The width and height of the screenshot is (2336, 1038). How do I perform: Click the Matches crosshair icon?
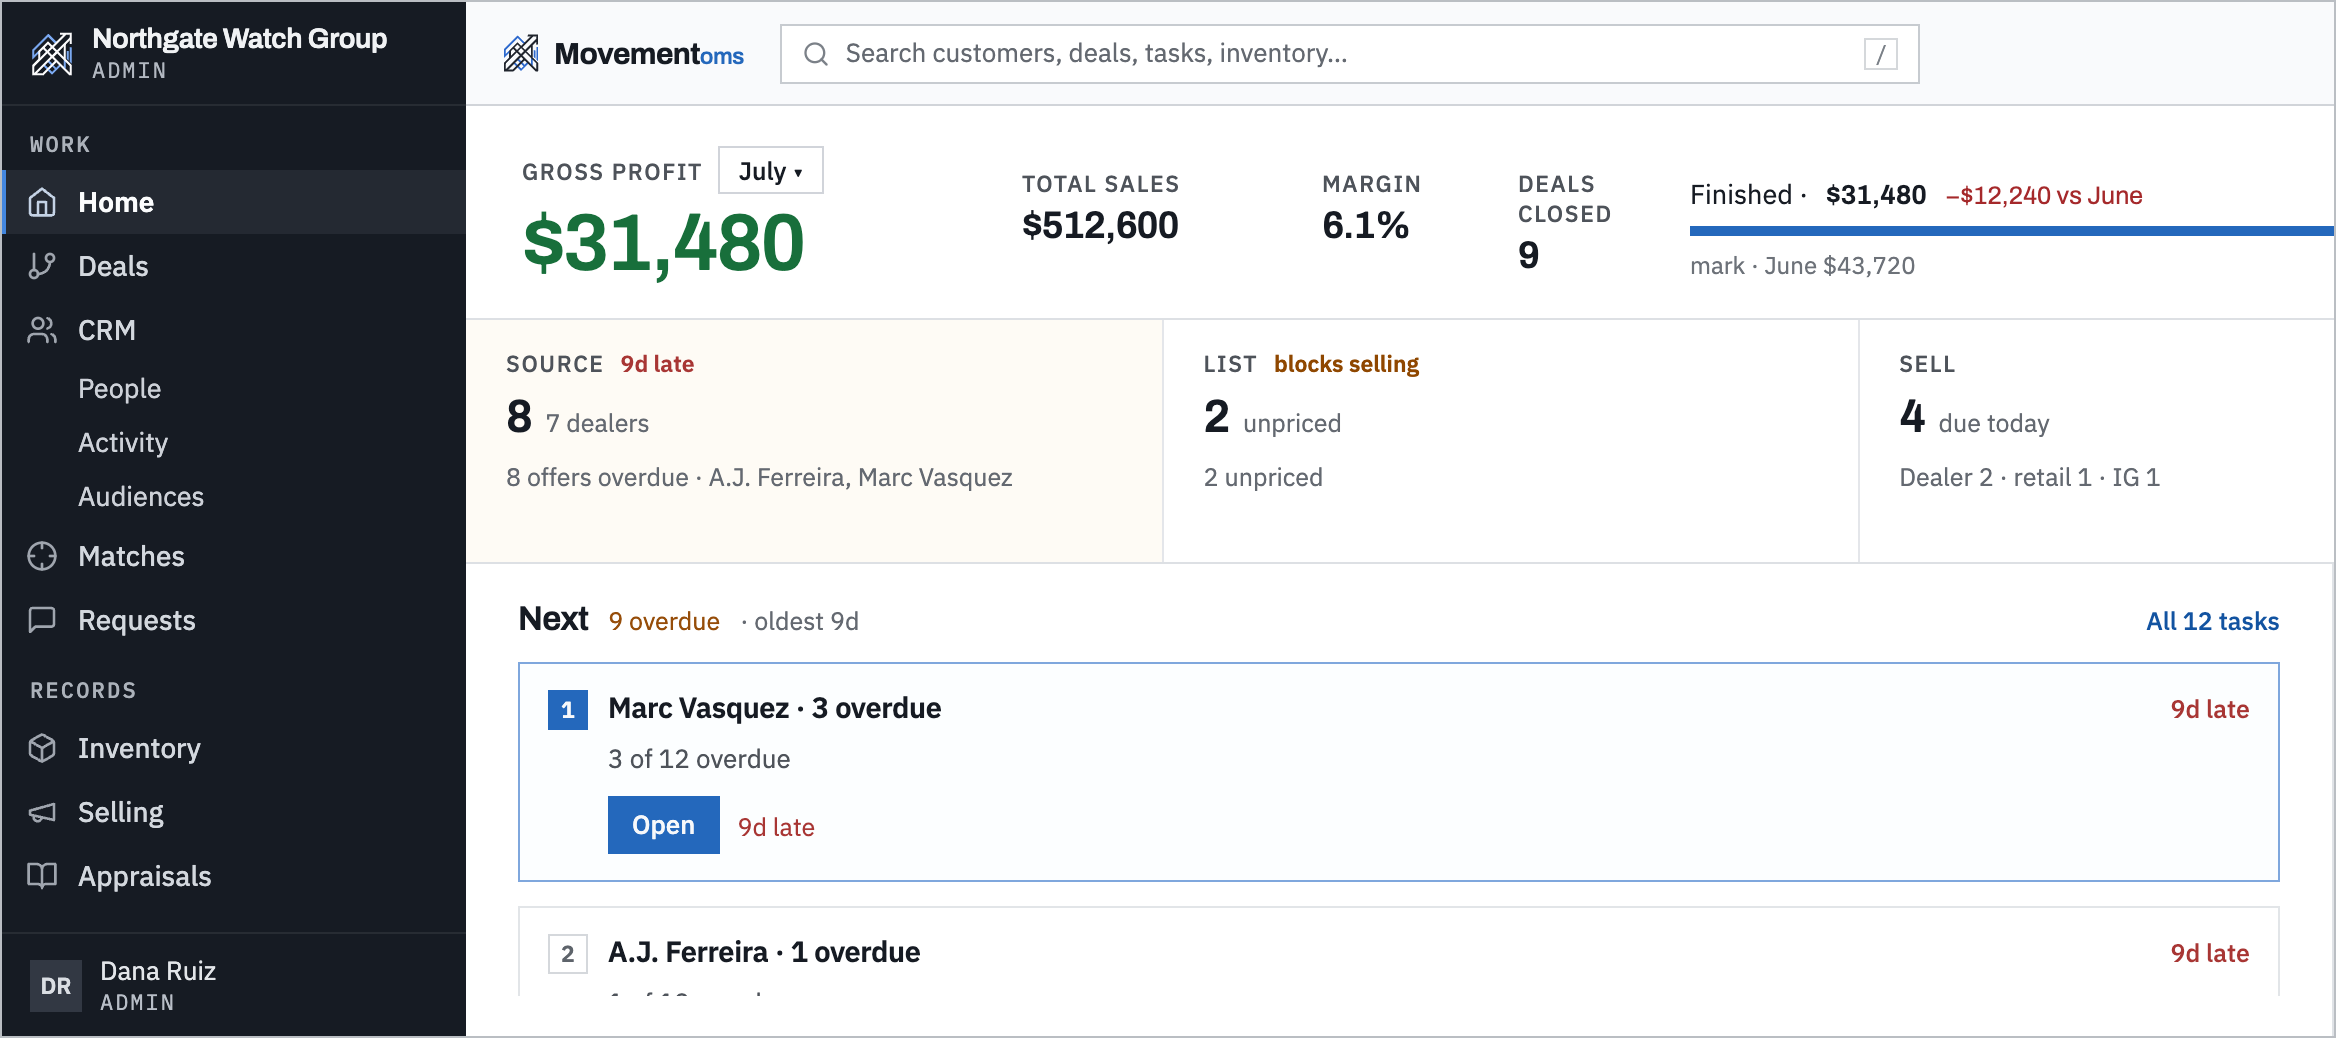coord(42,556)
